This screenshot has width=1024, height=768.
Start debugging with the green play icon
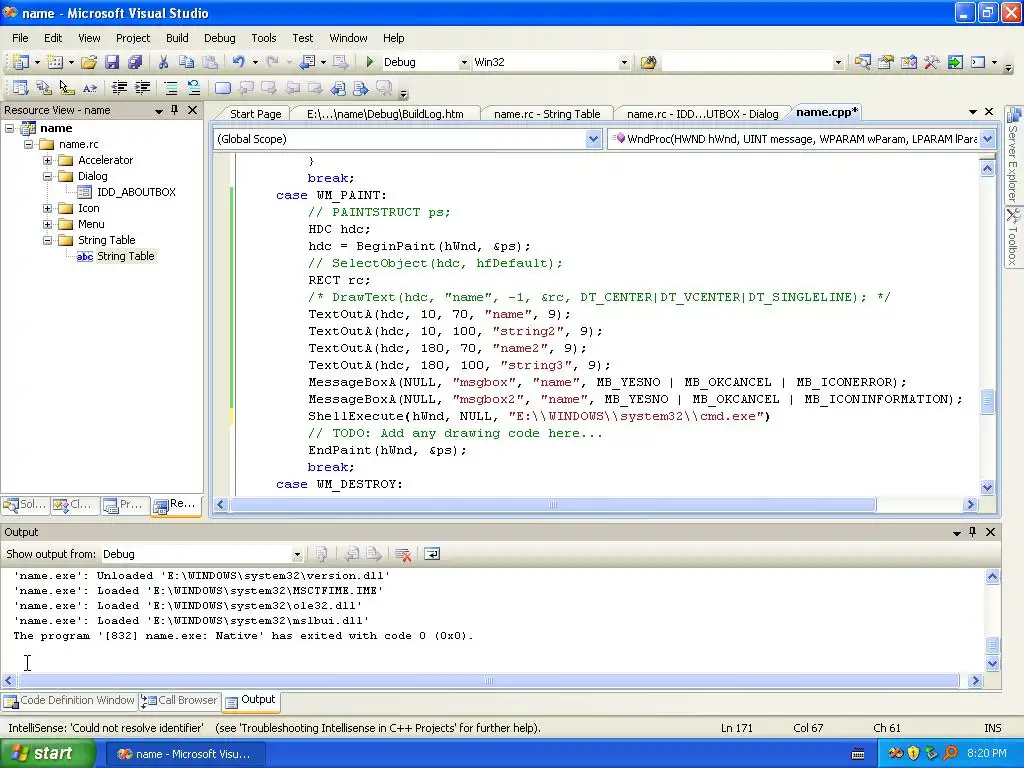pos(370,62)
